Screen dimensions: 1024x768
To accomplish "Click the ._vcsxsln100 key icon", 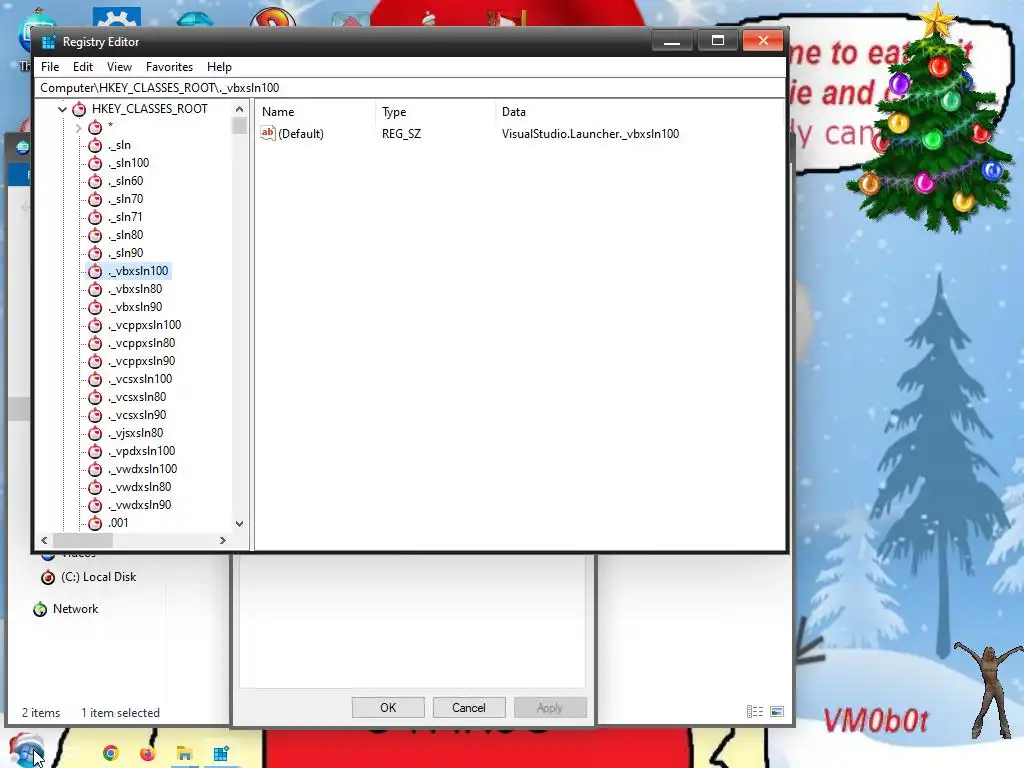I will [95, 379].
